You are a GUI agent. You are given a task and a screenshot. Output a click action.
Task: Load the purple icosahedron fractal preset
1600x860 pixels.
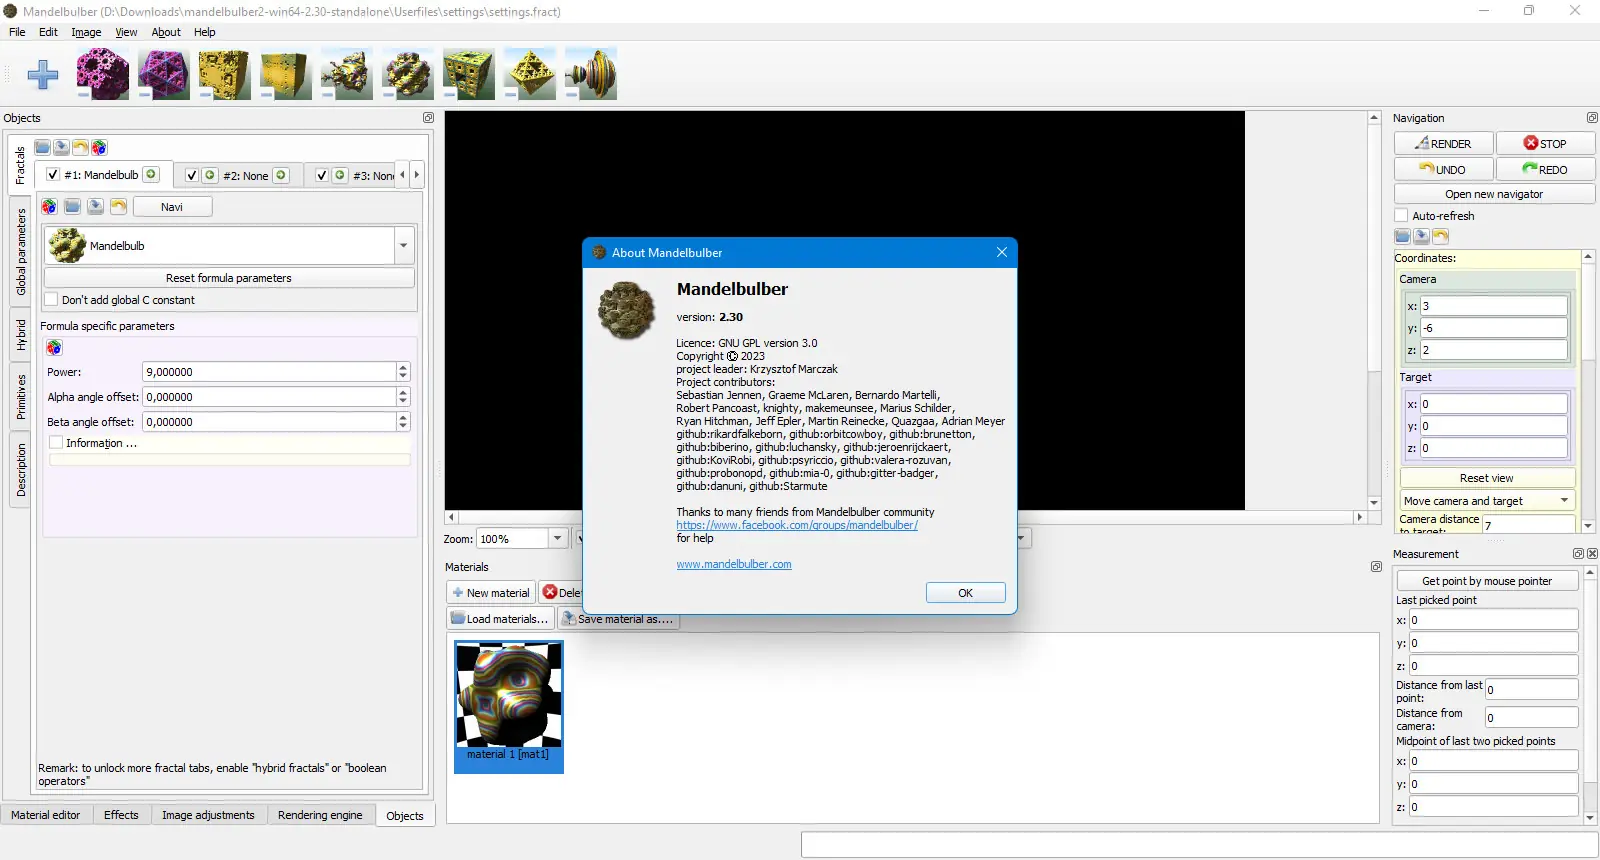coord(164,74)
